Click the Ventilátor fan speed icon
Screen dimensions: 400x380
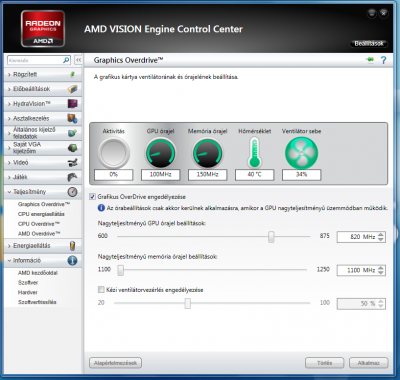[301, 153]
